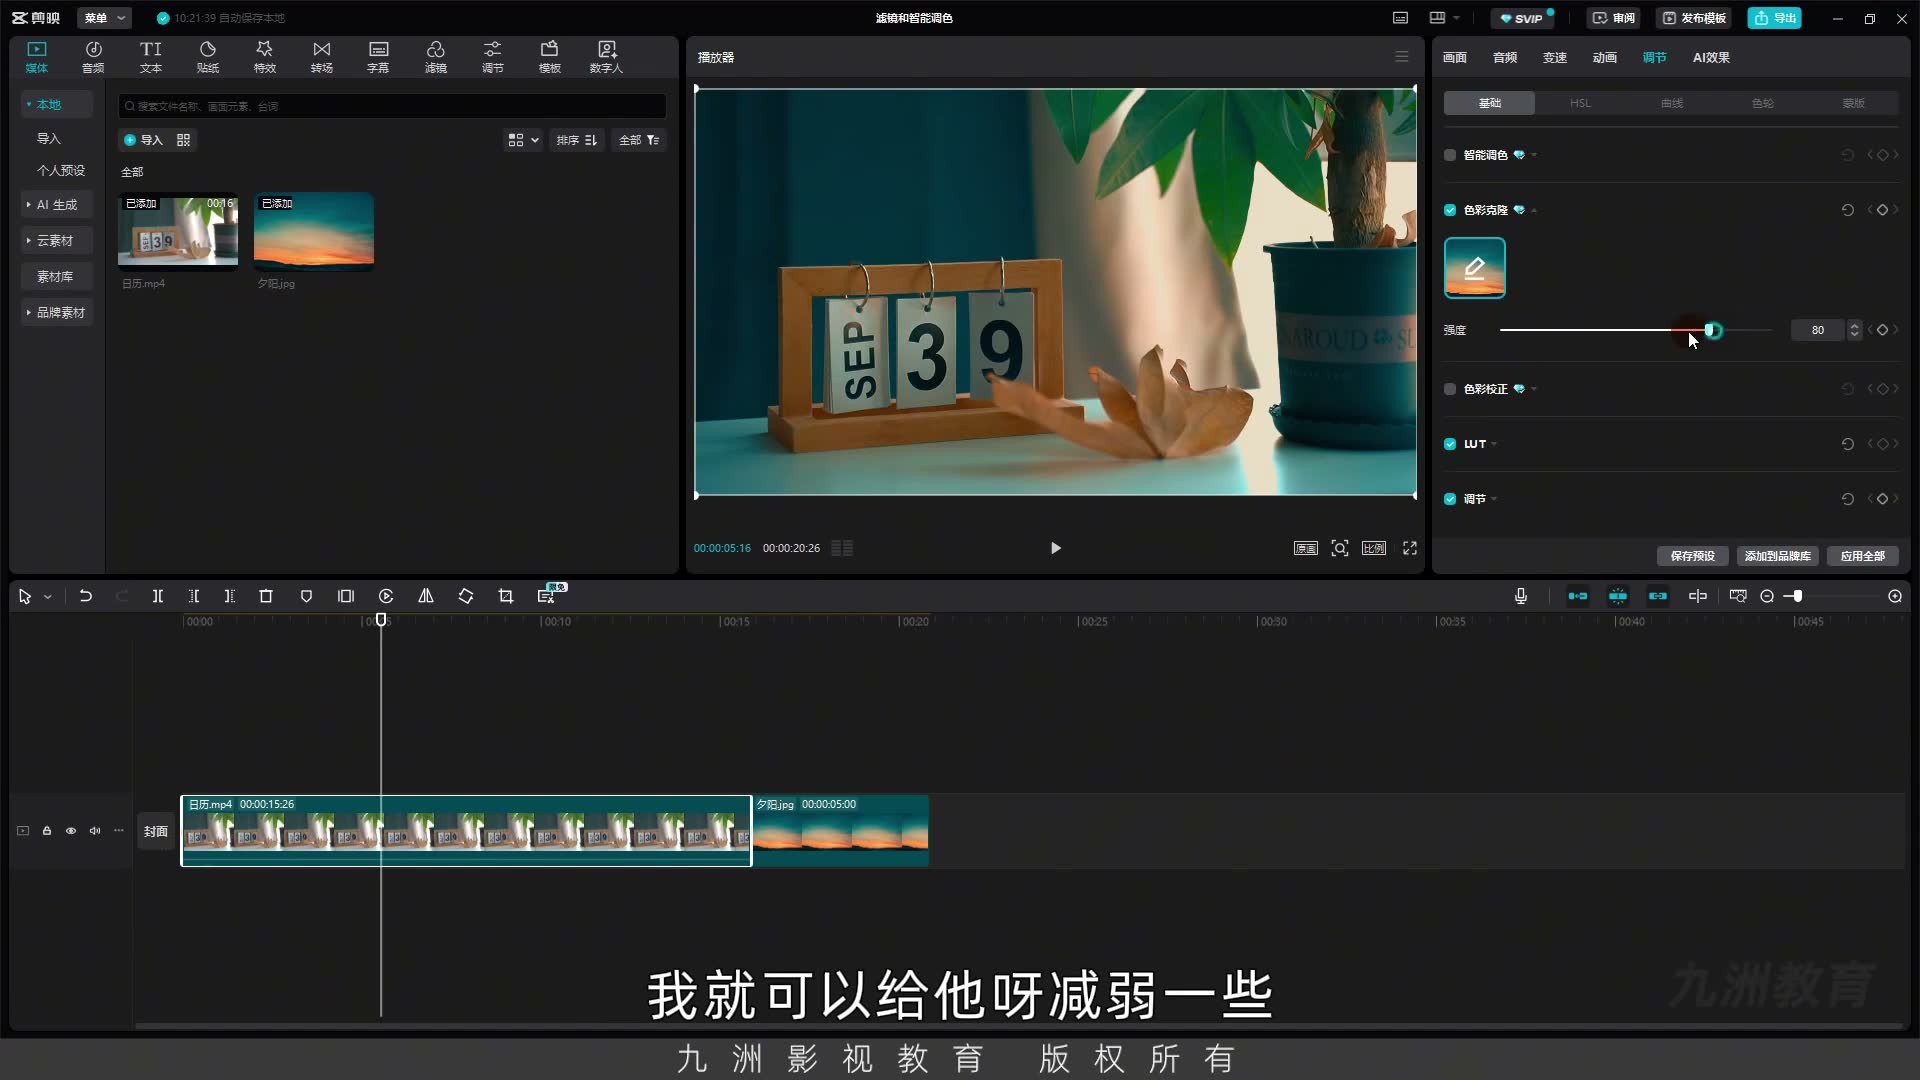Select the HSL sub-tab
Viewport: 1920px width, 1080px height.
[x=1580, y=103]
